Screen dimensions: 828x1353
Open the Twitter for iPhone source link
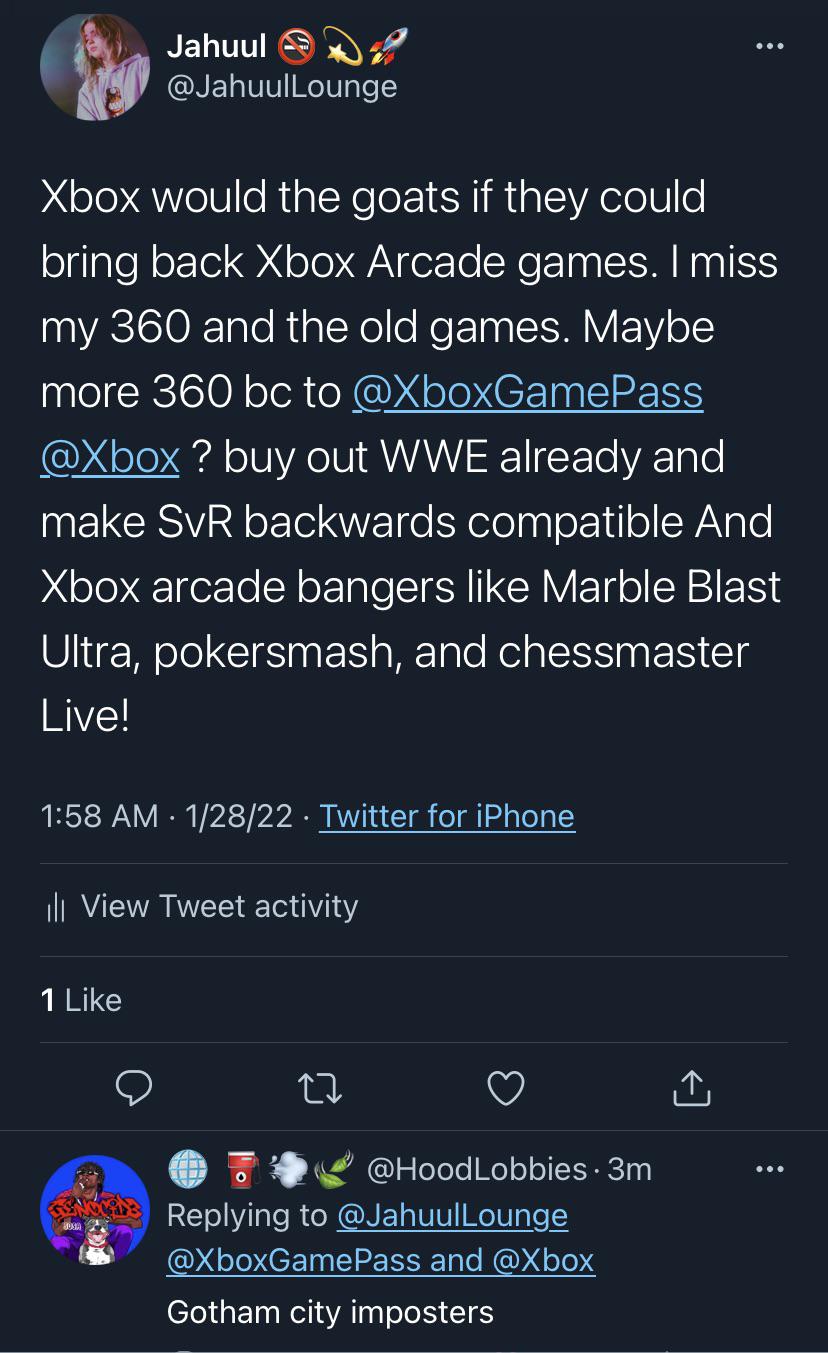tap(447, 816)
